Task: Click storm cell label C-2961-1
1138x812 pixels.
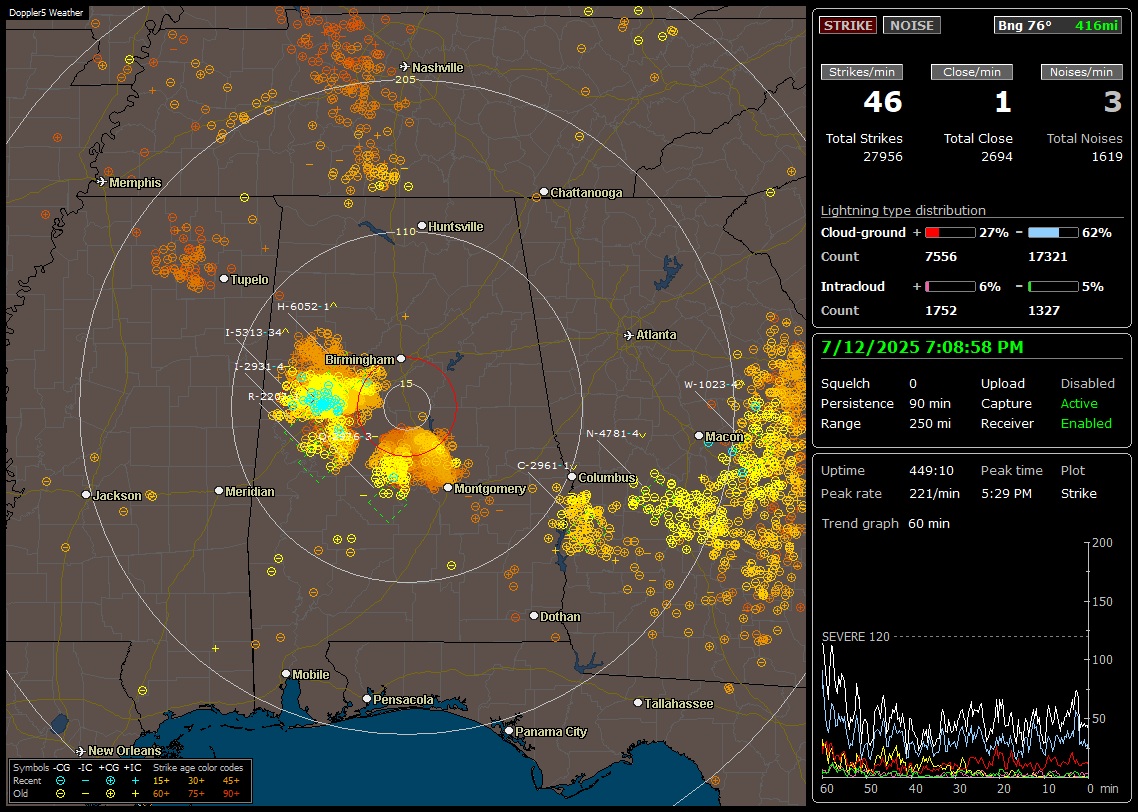Action: [x=547, y=465]
